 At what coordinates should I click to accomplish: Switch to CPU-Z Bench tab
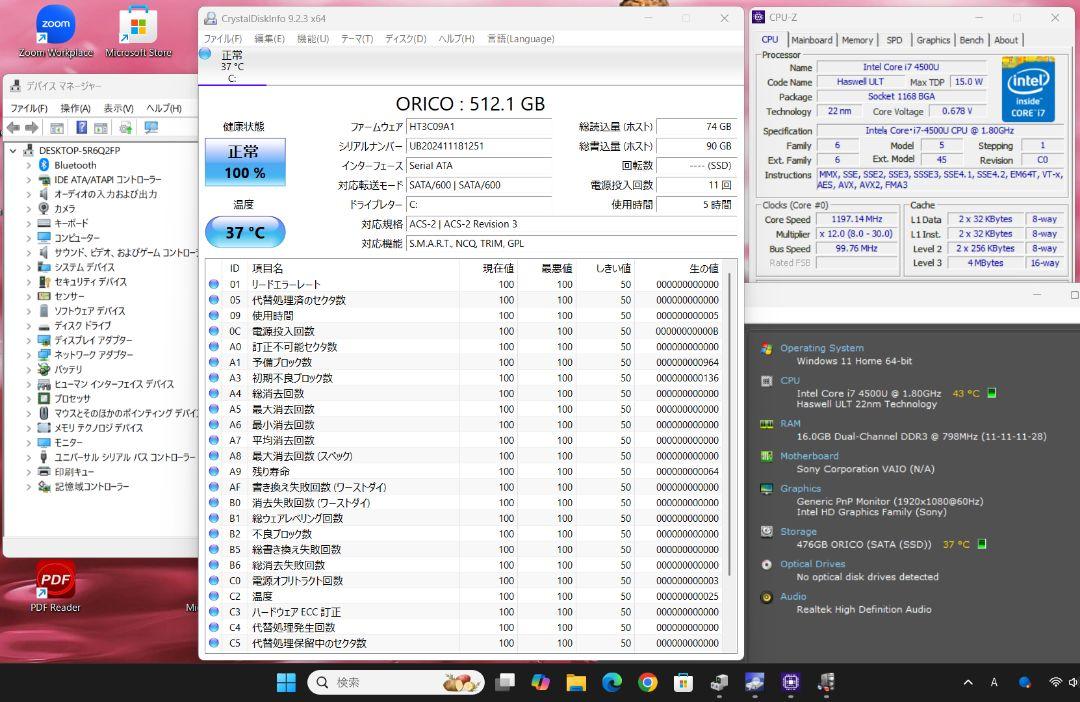[x=971, y=40]
